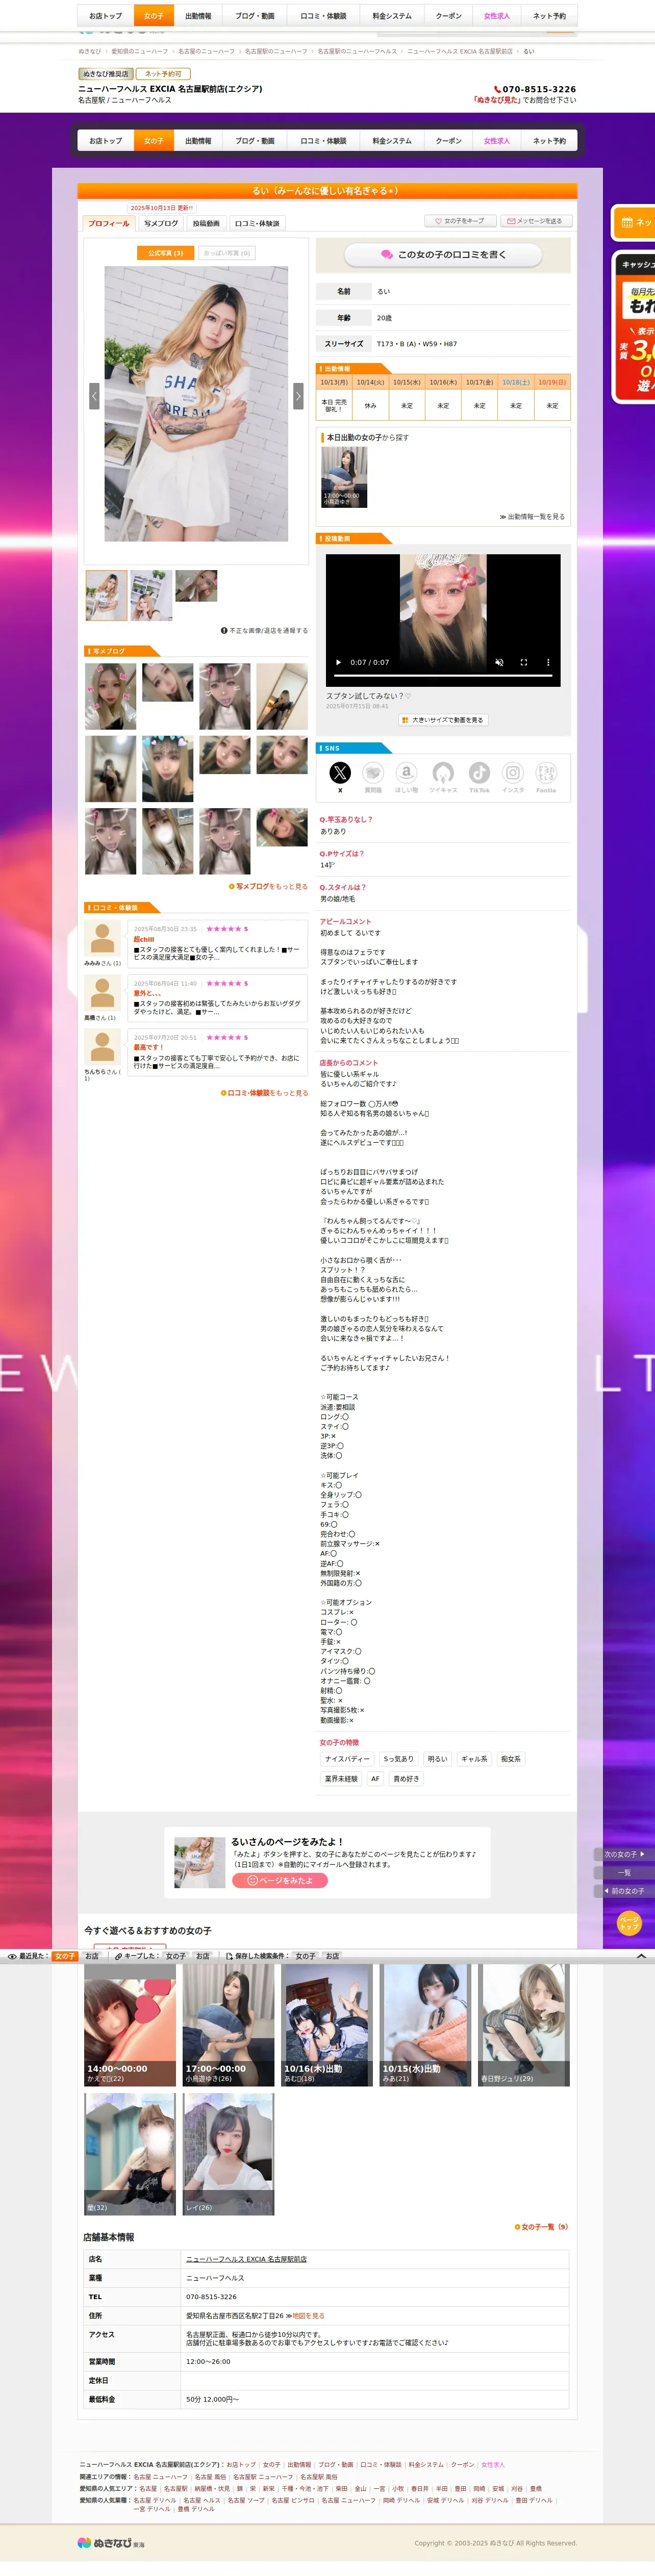Open 料金システム in the purple-section menu

click(392, 141)
